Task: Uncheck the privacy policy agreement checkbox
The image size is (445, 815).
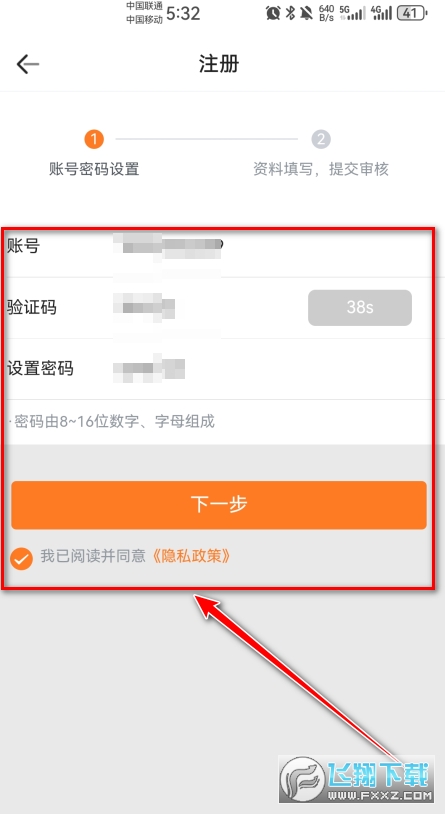Action: tap(22, 559)
